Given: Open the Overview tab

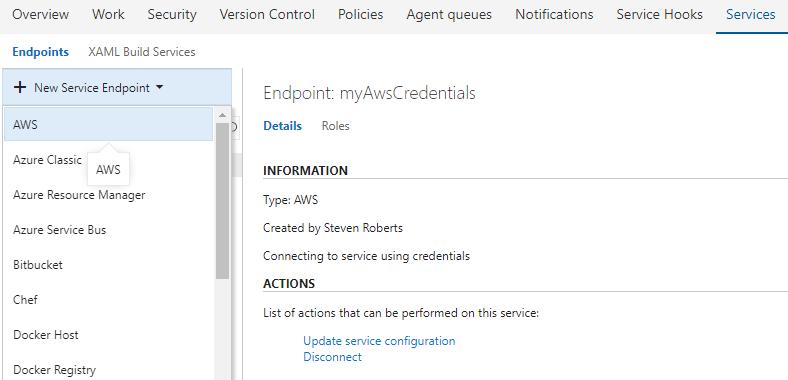Looking at the screenshot, I should point(41,15).
